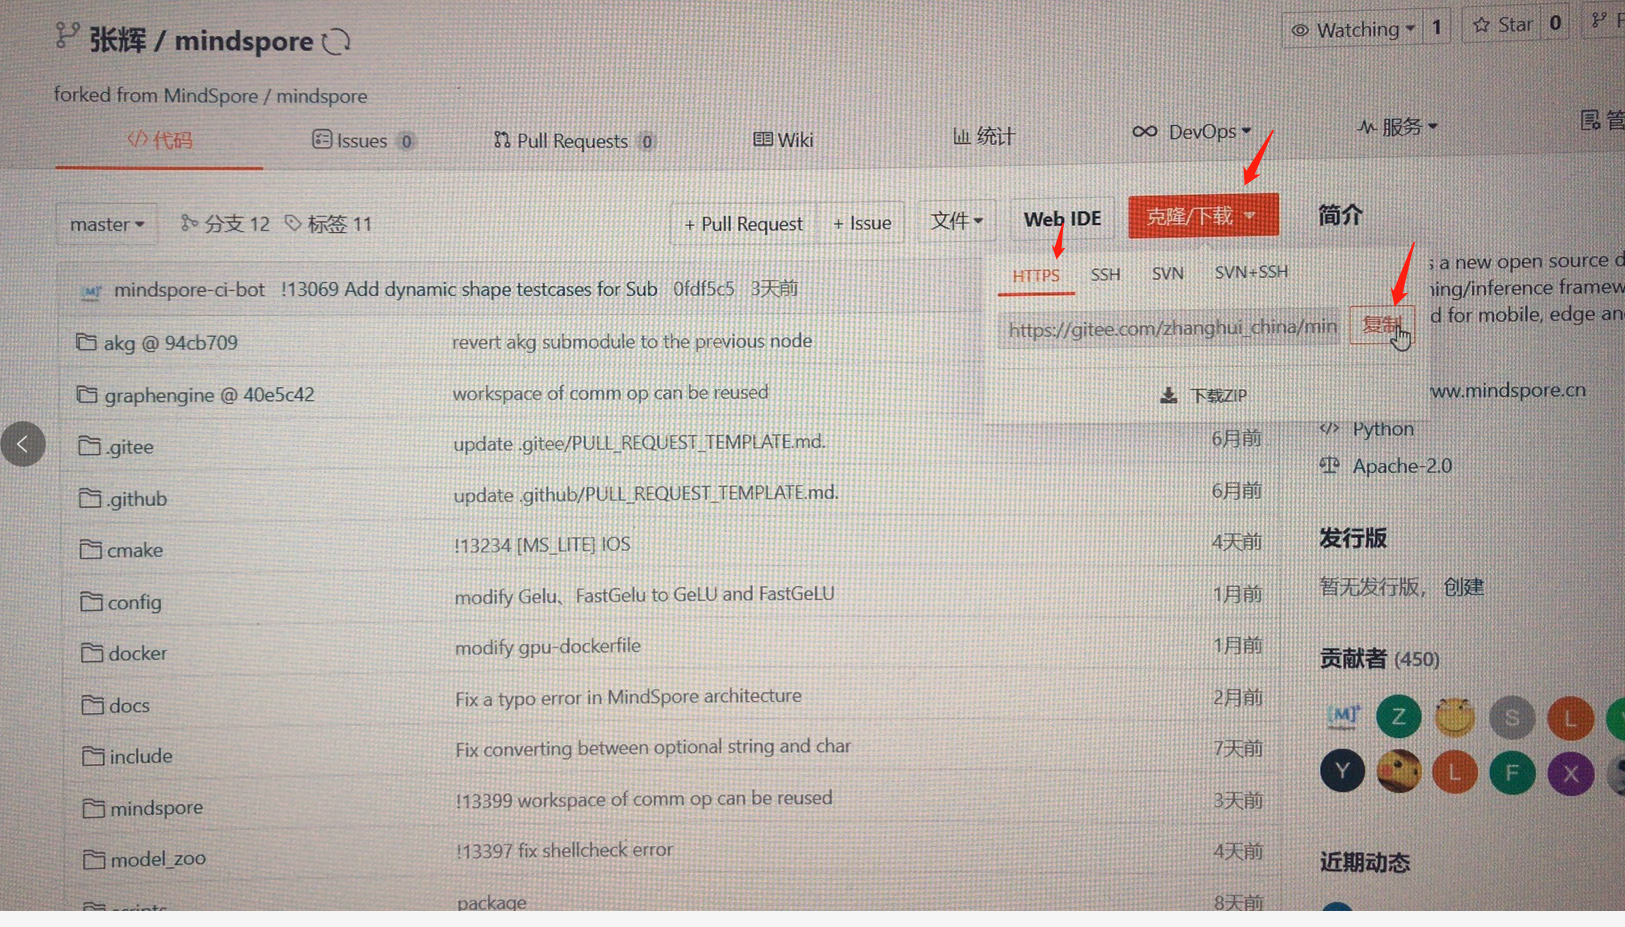Click the config folder icon
The width and height of the screenshot is (1625, 927).
coord(92,601)
